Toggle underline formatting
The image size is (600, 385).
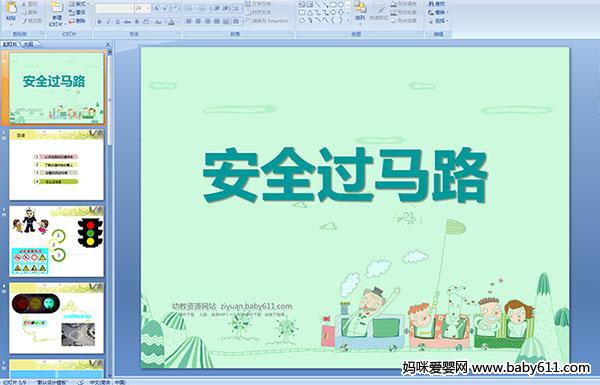(117, 22)
